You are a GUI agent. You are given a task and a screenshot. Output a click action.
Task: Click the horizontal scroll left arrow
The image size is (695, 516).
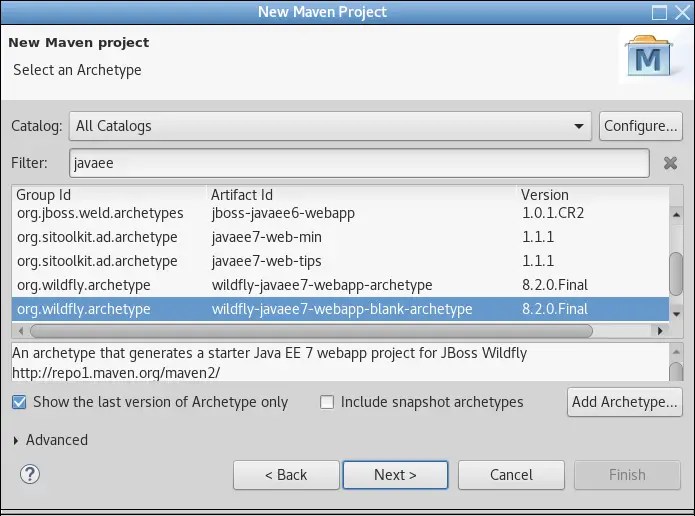(21, 331)
